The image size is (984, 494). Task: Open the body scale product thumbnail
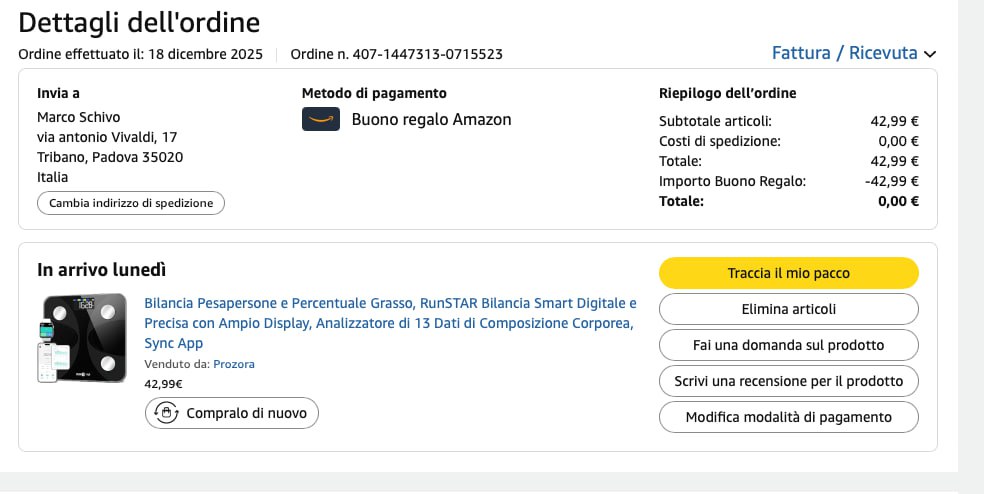(84, 338)
